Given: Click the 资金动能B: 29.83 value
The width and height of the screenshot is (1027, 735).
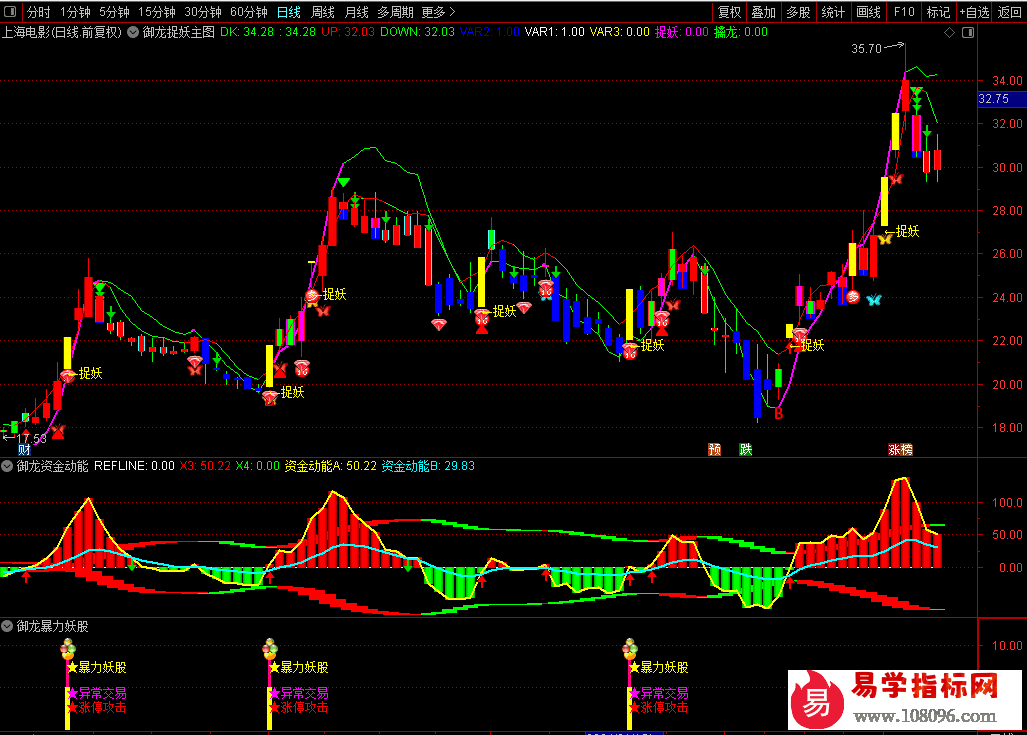Looking at the screenshot, I should tap(428, 466).
